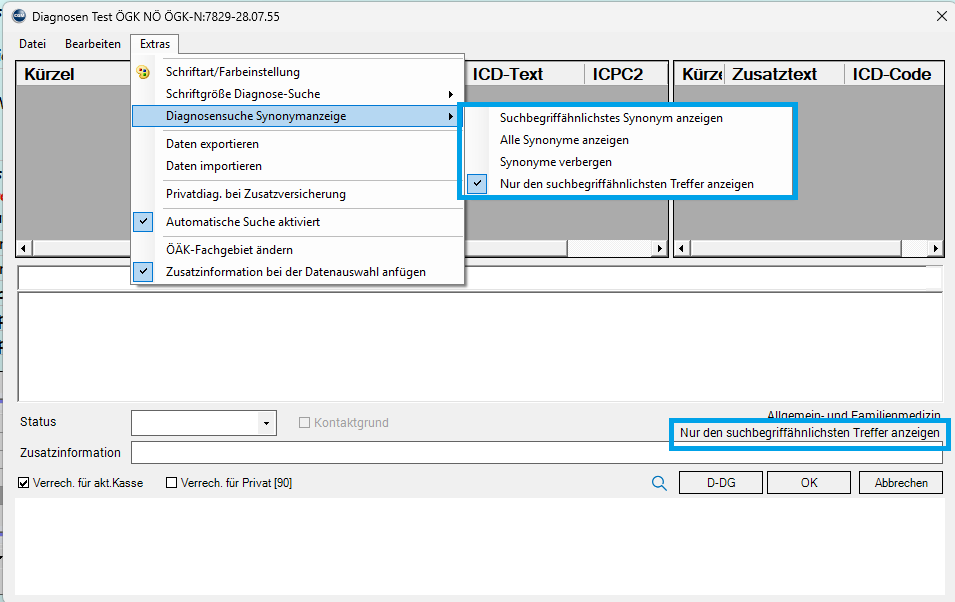Choose Synonyme verbergen option

(556, 162)
